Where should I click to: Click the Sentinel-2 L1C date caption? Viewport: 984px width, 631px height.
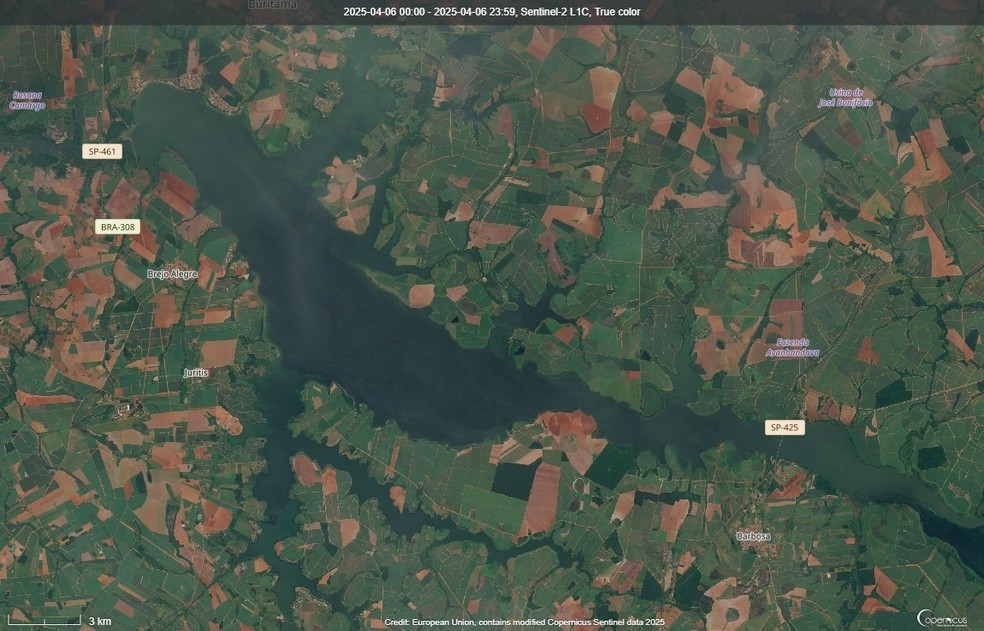[x=492, y=12]
